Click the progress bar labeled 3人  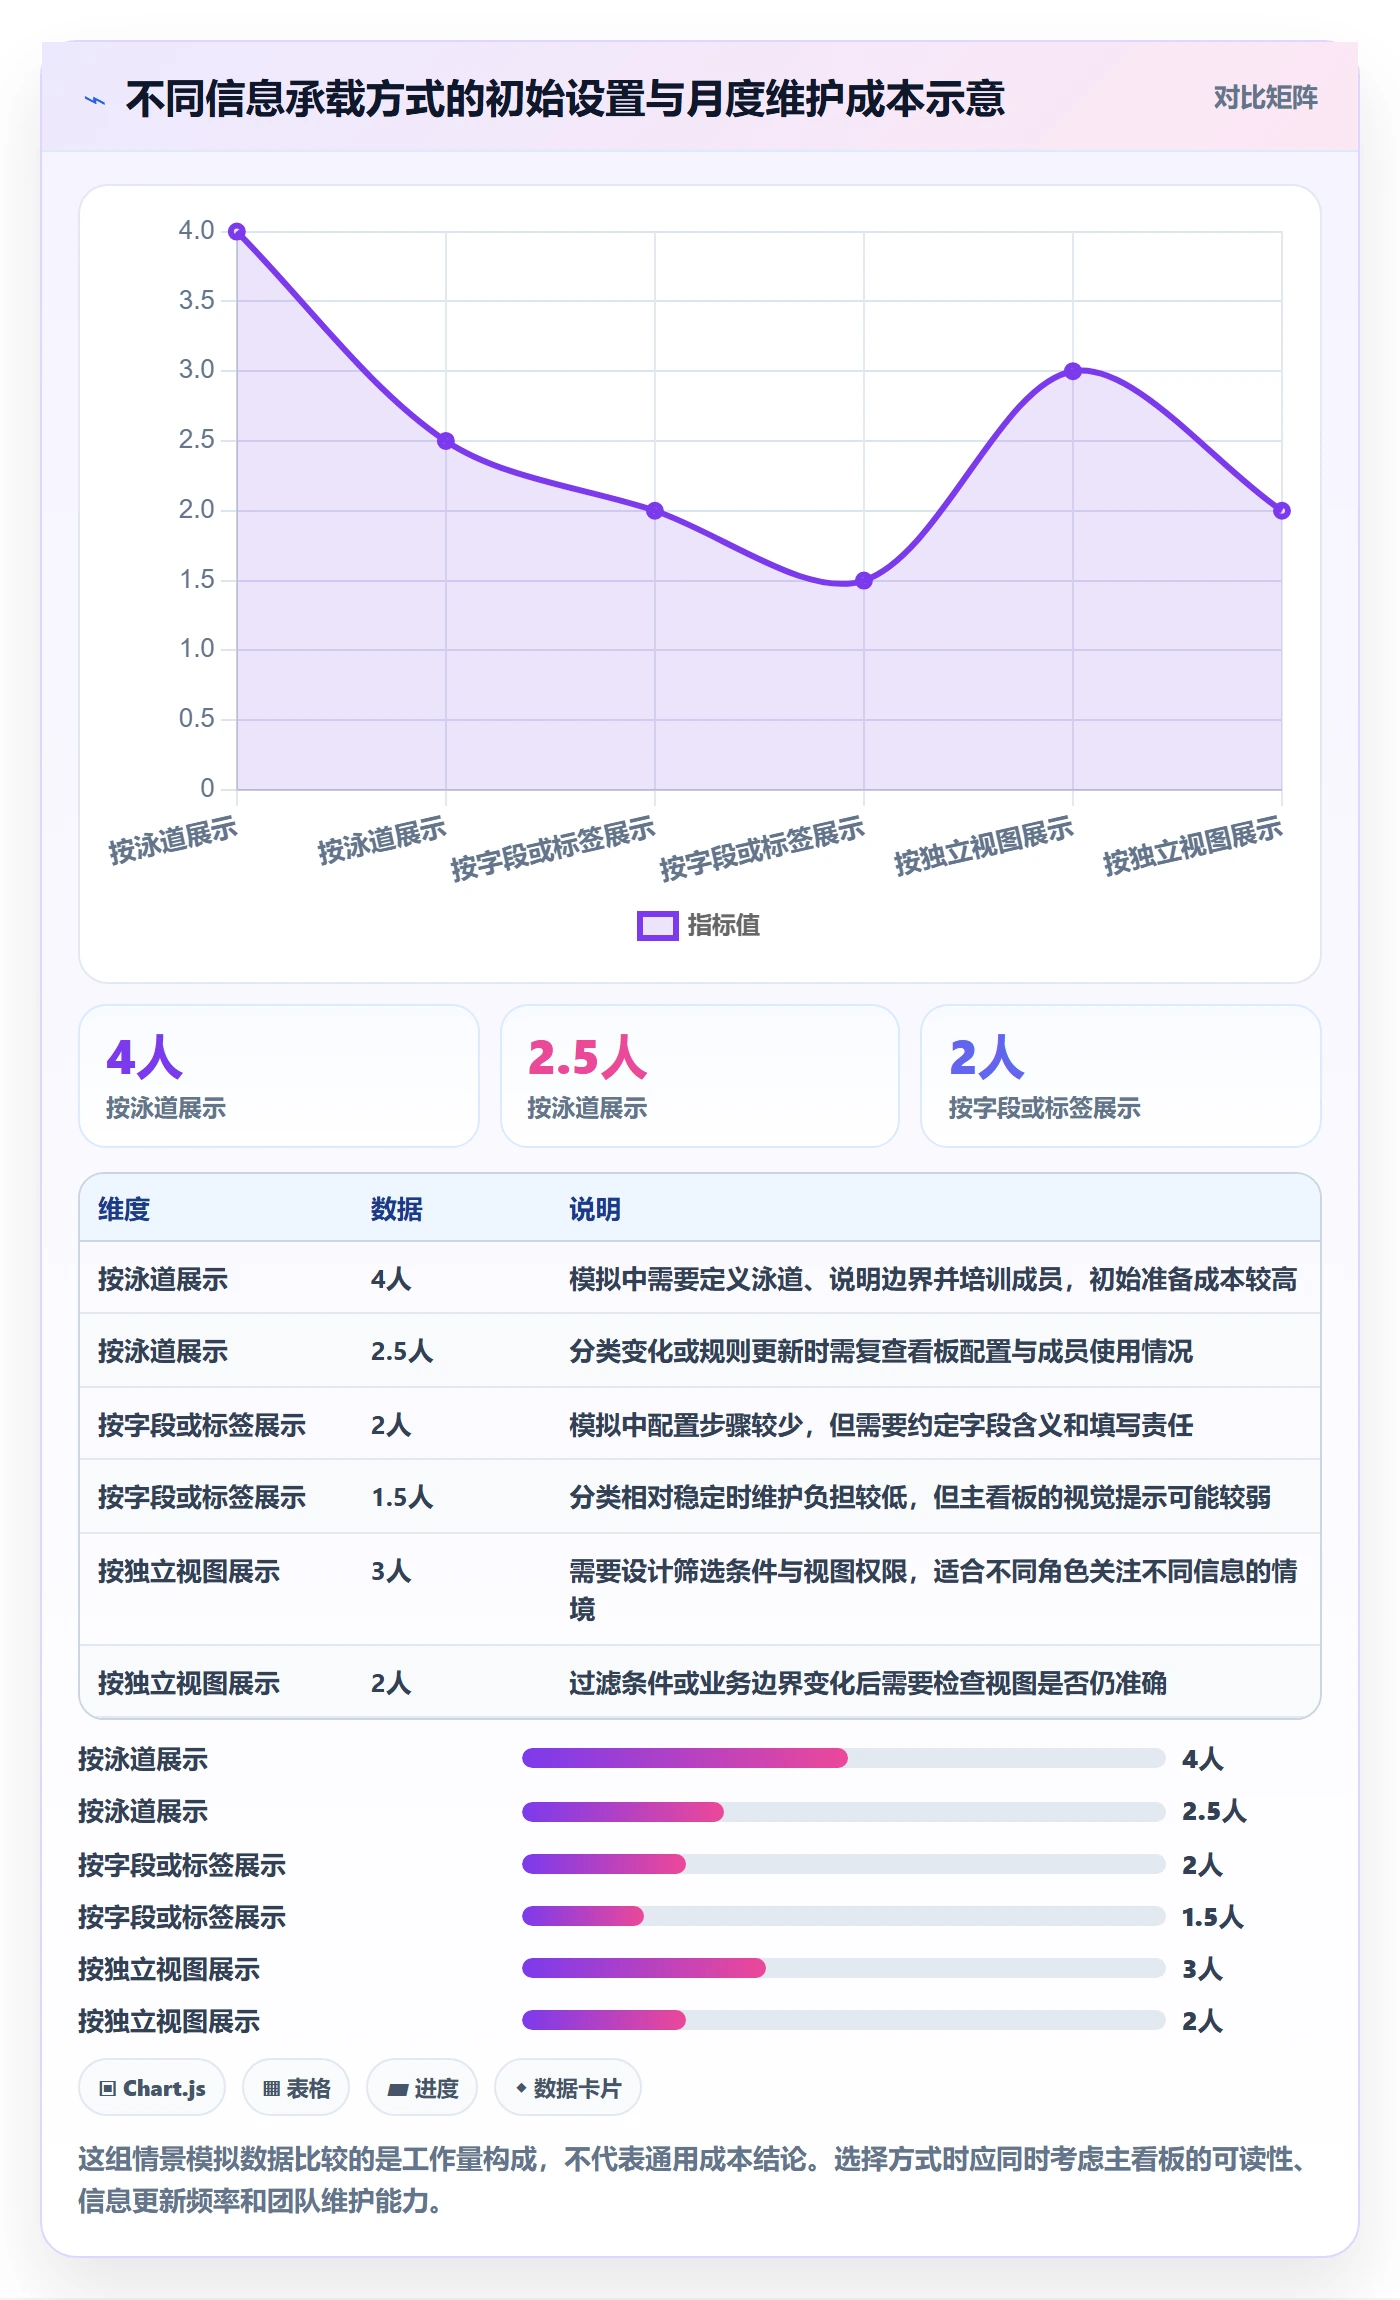(844, 1968)
